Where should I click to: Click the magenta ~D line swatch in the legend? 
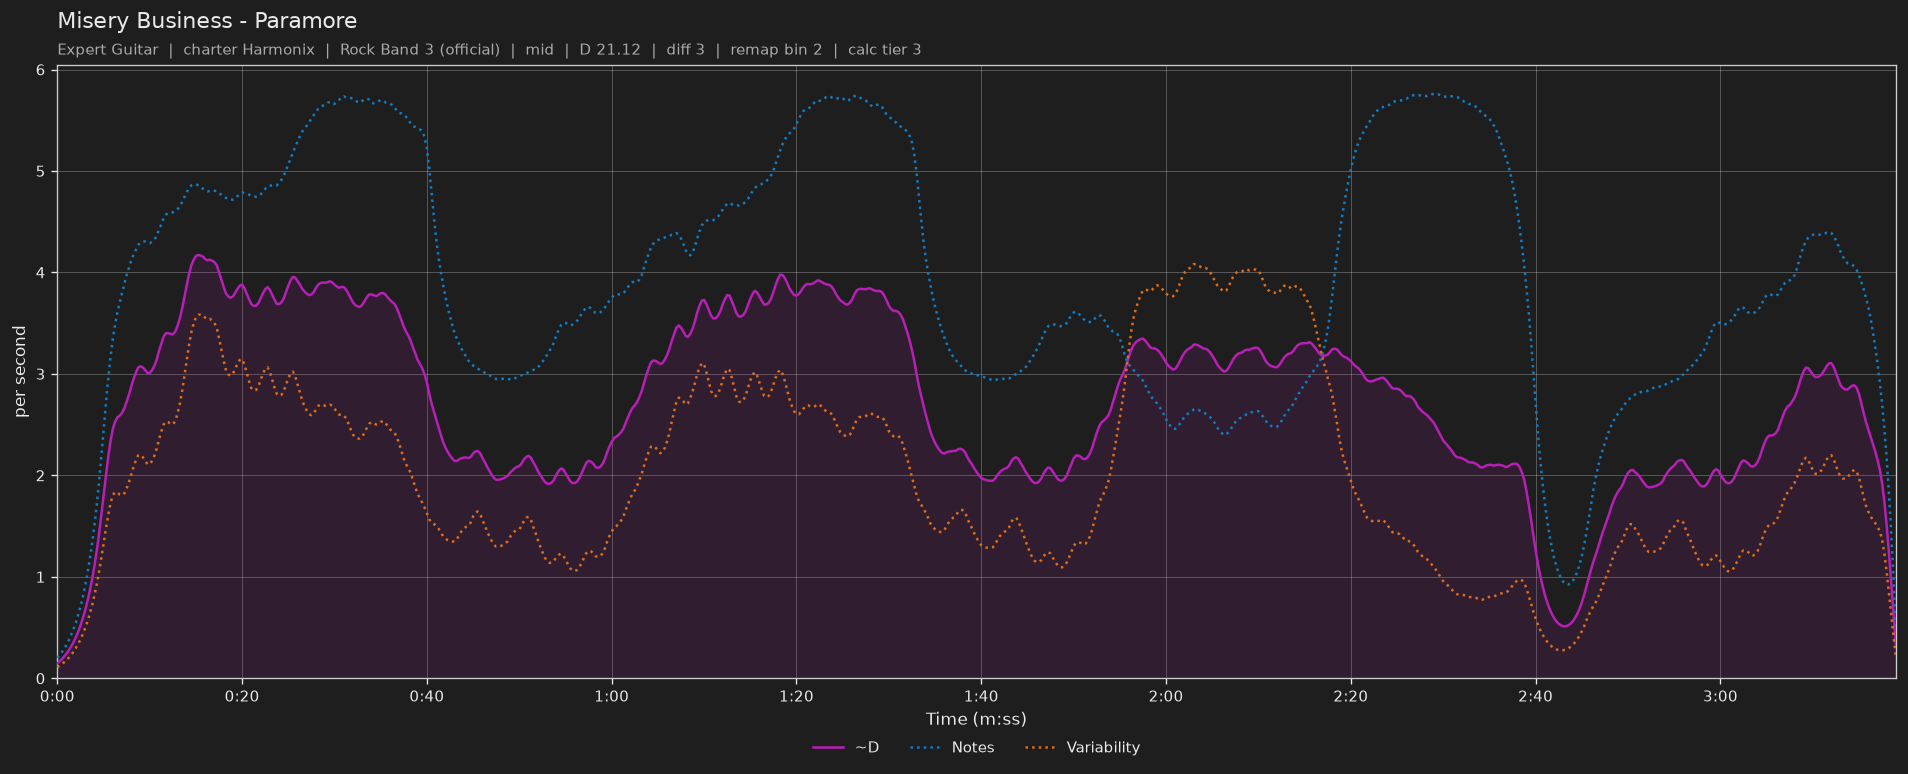[829, 748]
